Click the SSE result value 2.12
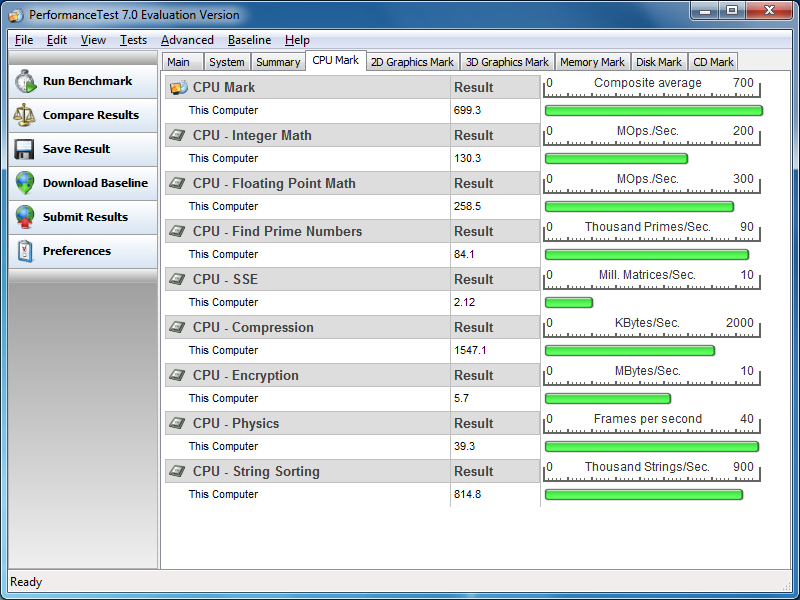800x600 pixels. tap(464, 302)
